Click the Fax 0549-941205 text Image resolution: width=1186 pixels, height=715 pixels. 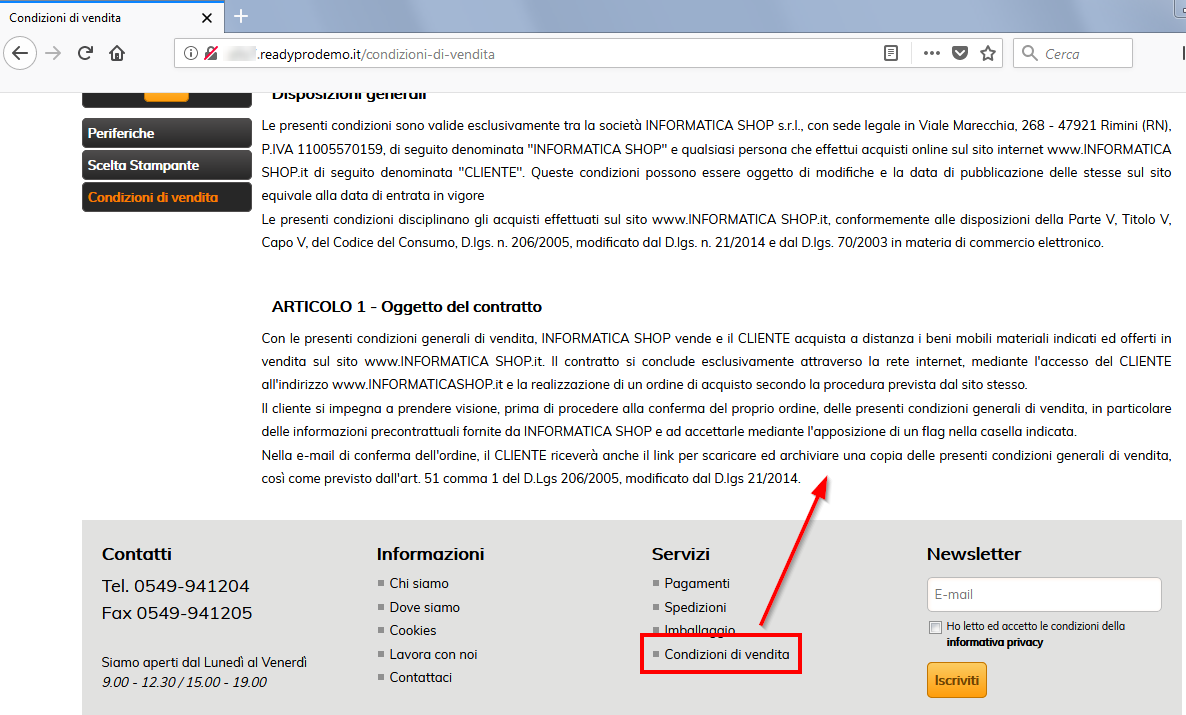click(177, 613)
